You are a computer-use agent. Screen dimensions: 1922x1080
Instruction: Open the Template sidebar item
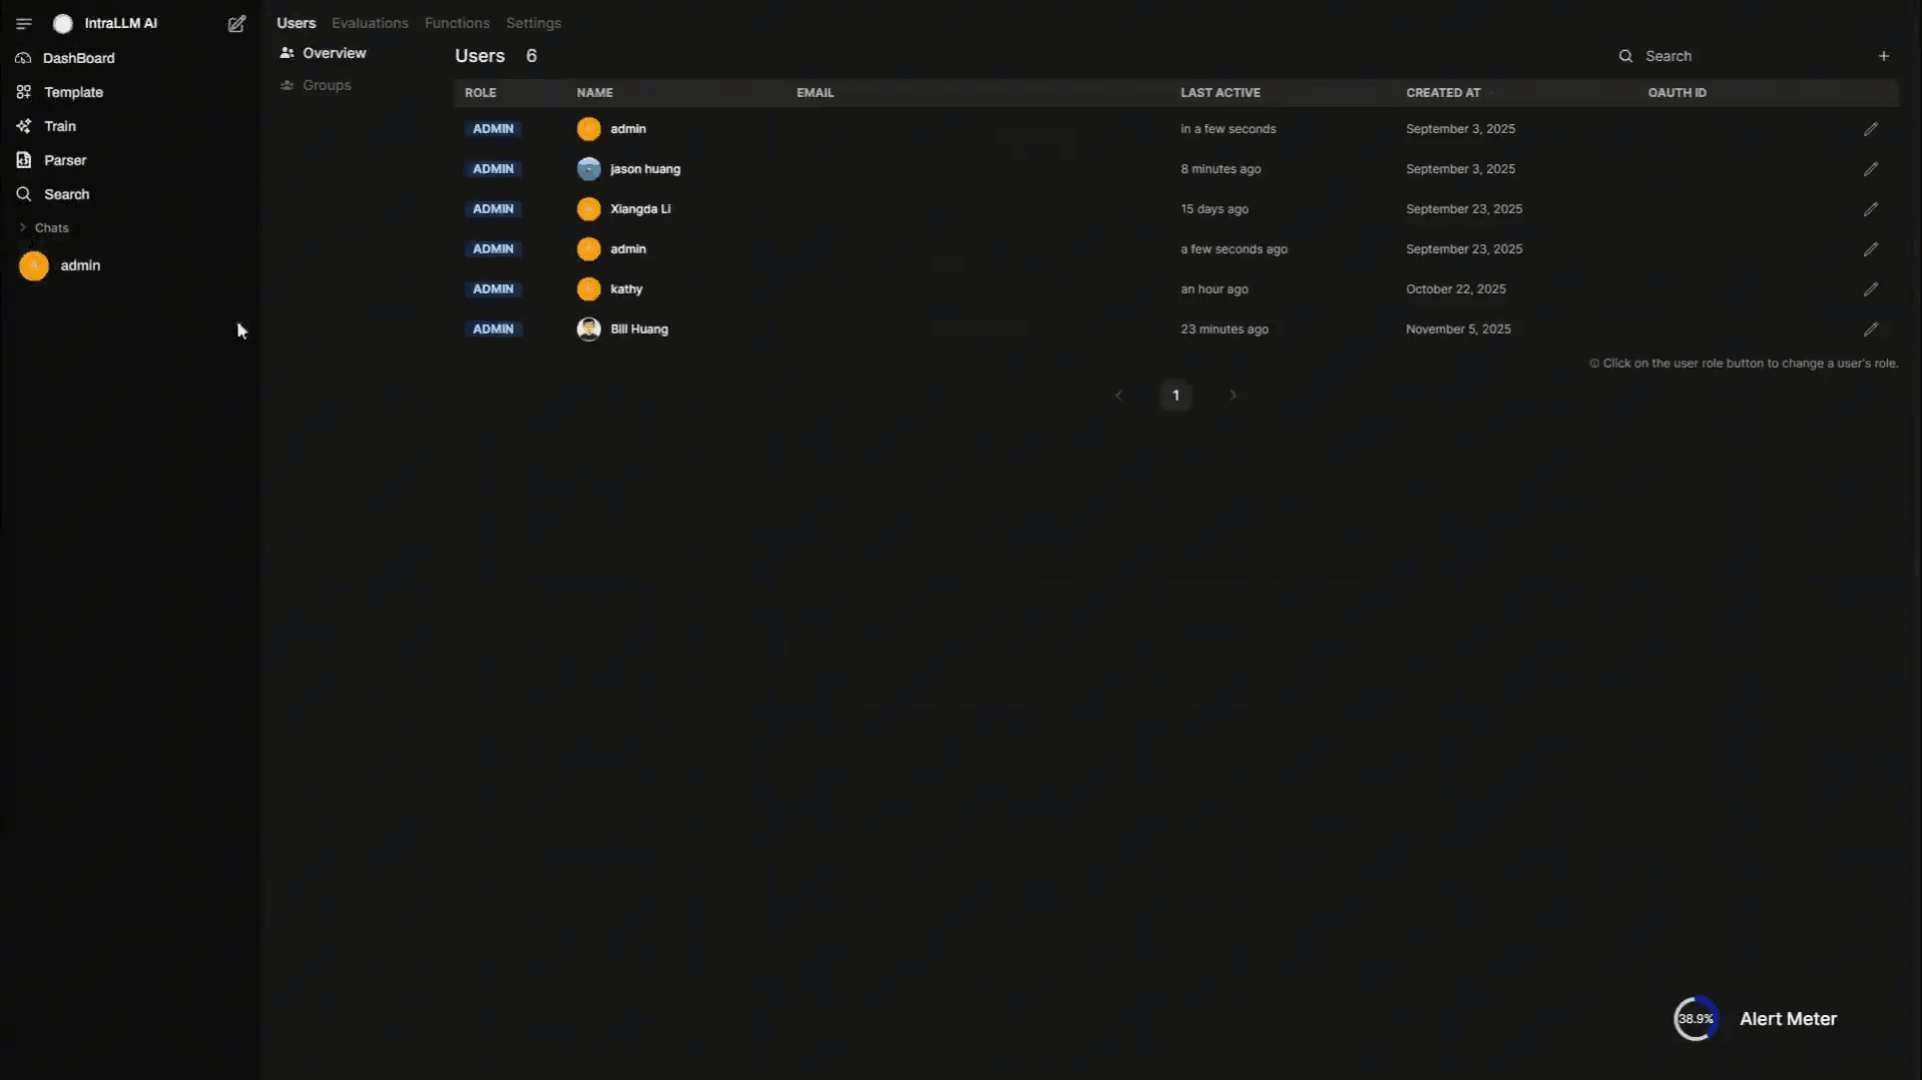(x=60, y=92)
